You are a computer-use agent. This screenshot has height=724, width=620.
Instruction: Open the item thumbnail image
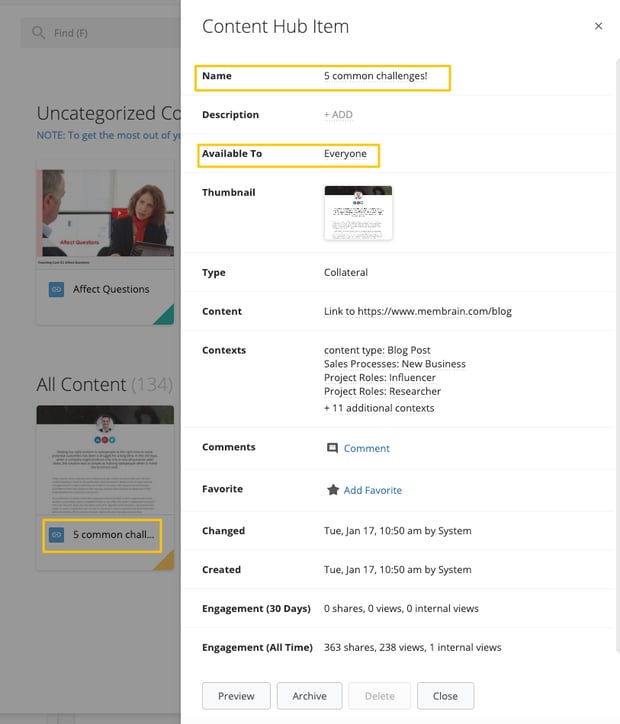tap(358, 213)
